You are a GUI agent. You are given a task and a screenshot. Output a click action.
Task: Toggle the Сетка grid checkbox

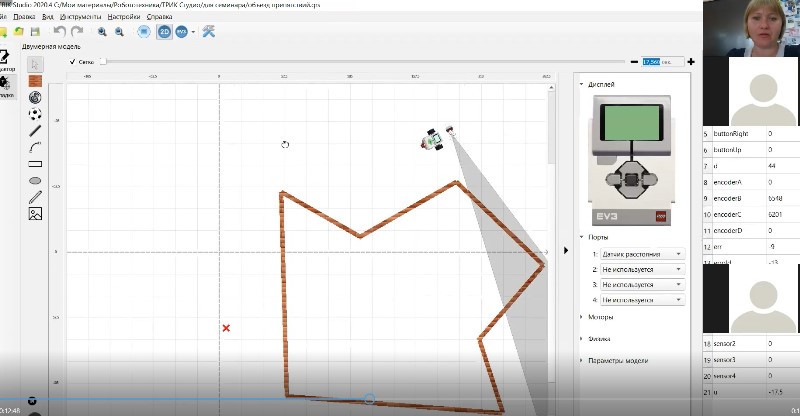click(73, 61)
